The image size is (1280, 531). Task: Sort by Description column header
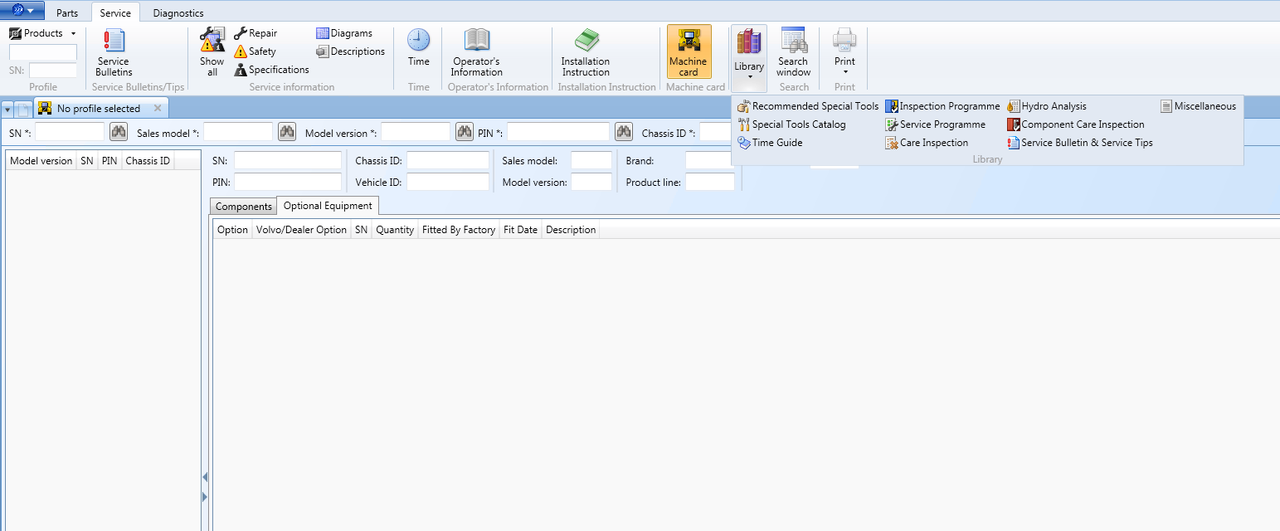(571, 229)
